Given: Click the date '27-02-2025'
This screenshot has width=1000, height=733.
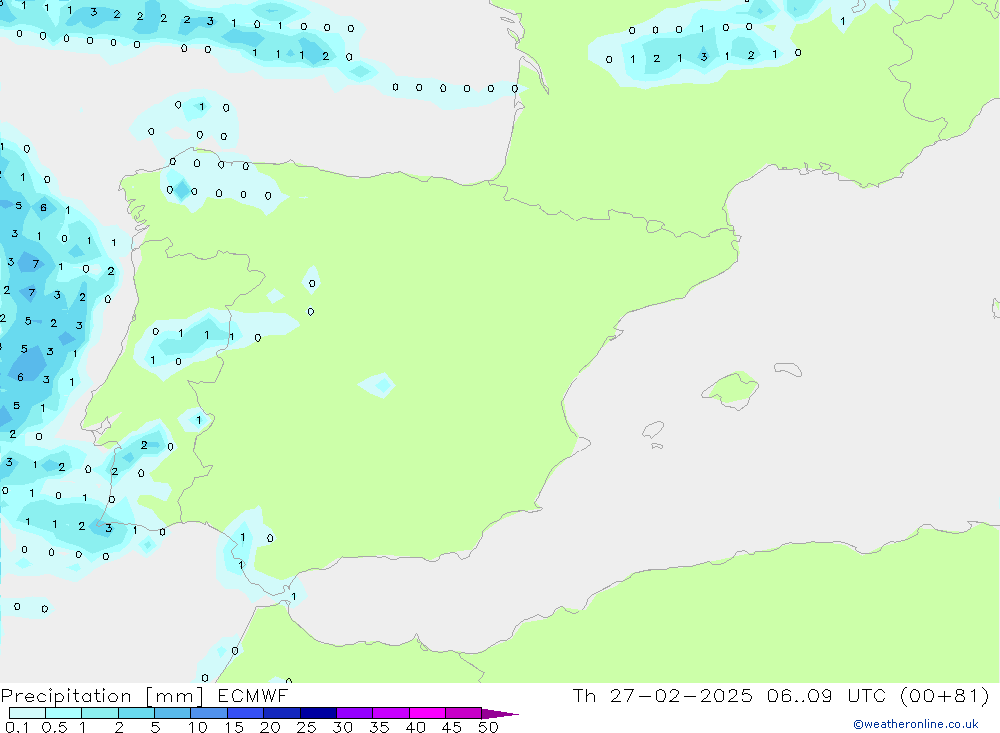Looking at the screenshot, I should [x=681, y=695].
